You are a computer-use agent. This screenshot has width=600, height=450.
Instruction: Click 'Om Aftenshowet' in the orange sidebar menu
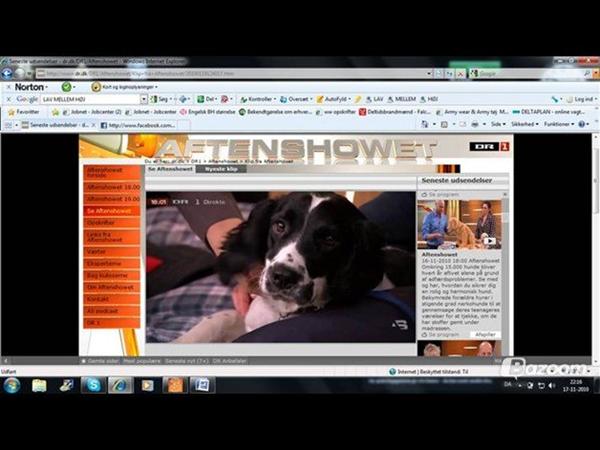tap(112, 287)
